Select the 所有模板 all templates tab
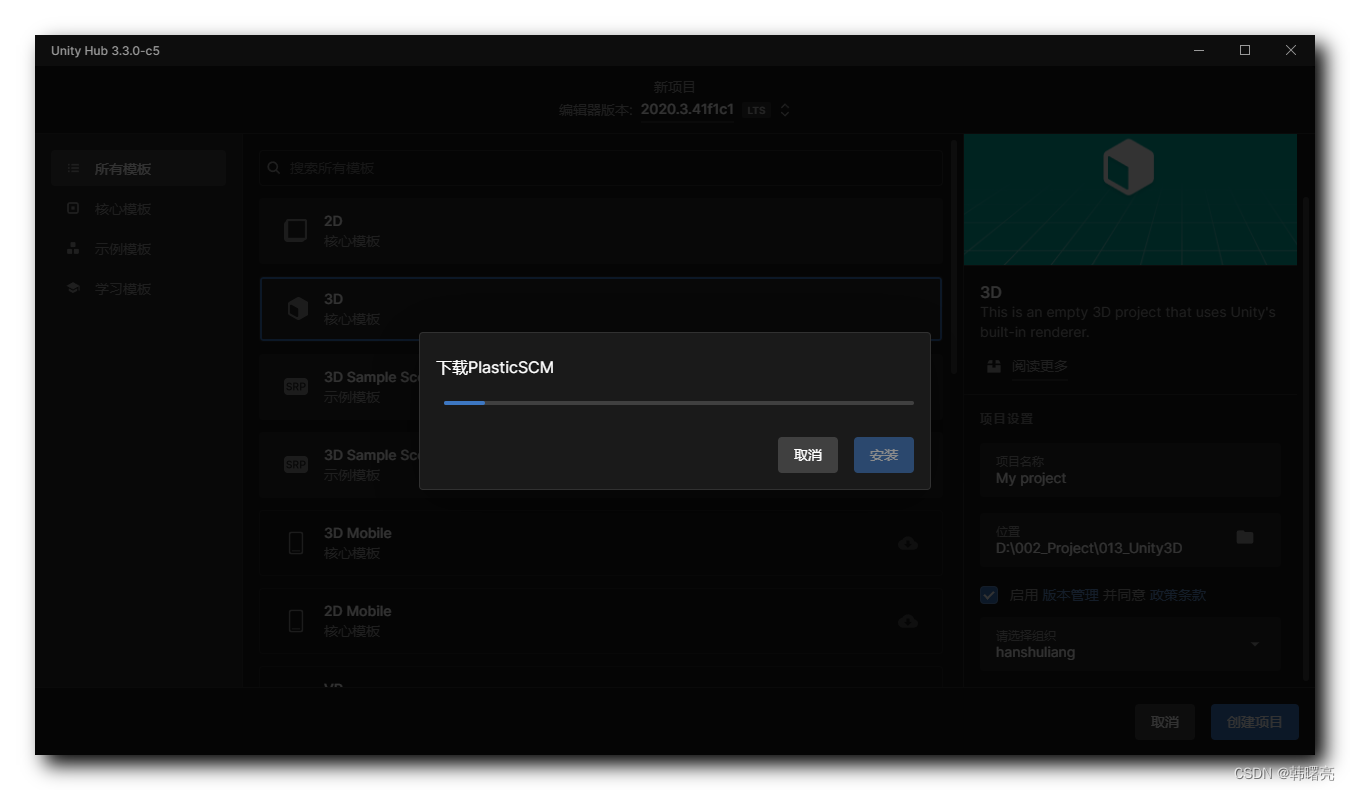1350x790 pixels. pyautogui.click(x=138, y=169)
